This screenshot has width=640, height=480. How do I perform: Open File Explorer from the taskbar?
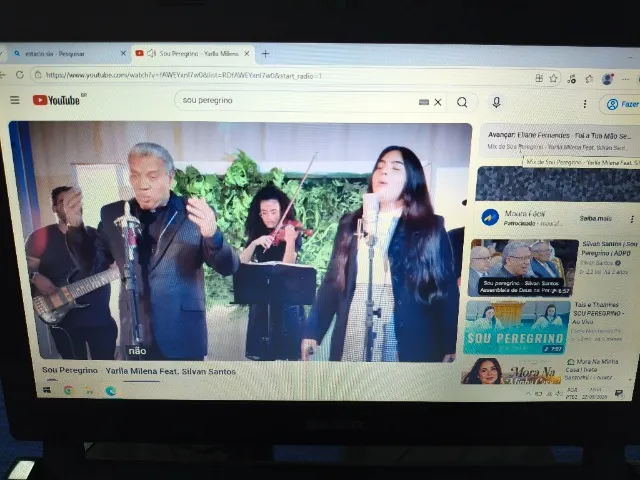point(89,391)
